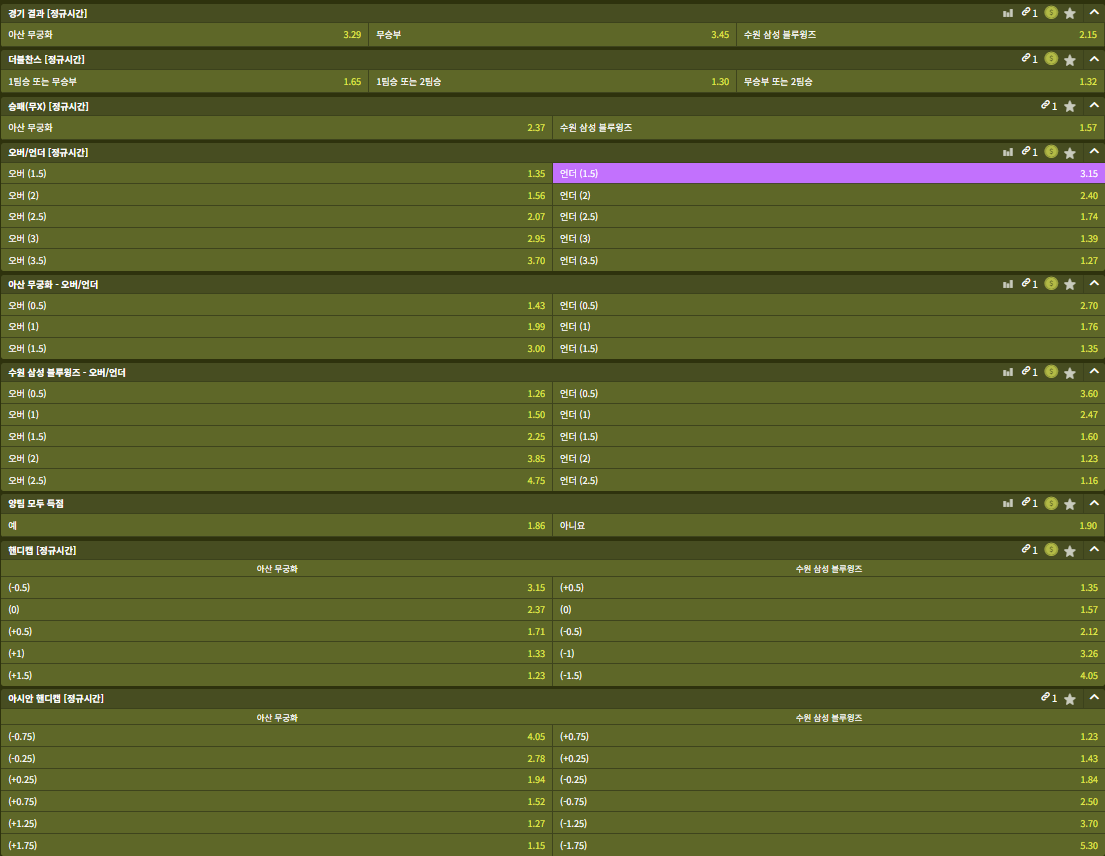1105x856 pixels.
Task: Collapse the 아시안 핸디캡 [정규시간] section
Action: point(1093,698)
